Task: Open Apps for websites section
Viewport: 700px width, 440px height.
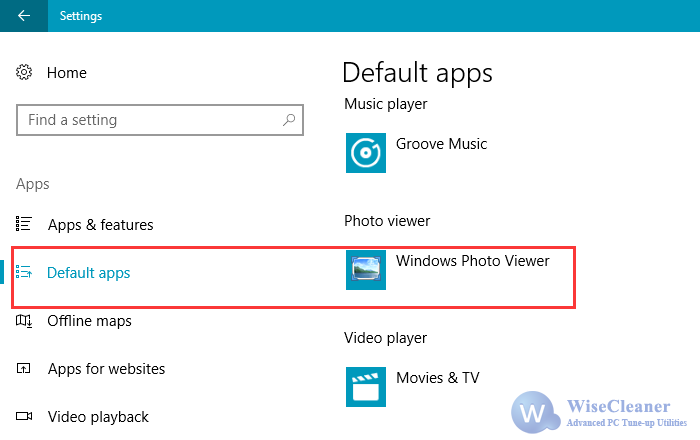Action: point(106,369)
